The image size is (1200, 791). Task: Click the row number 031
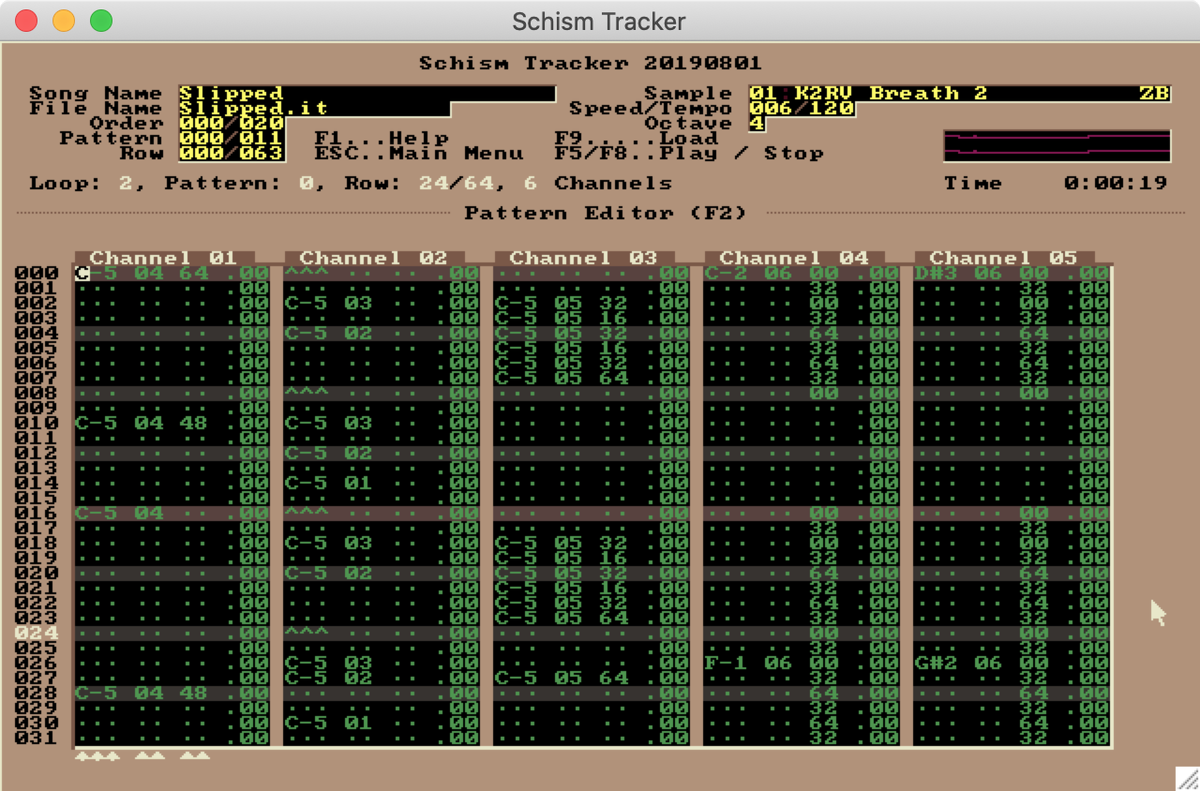(37, 738)
